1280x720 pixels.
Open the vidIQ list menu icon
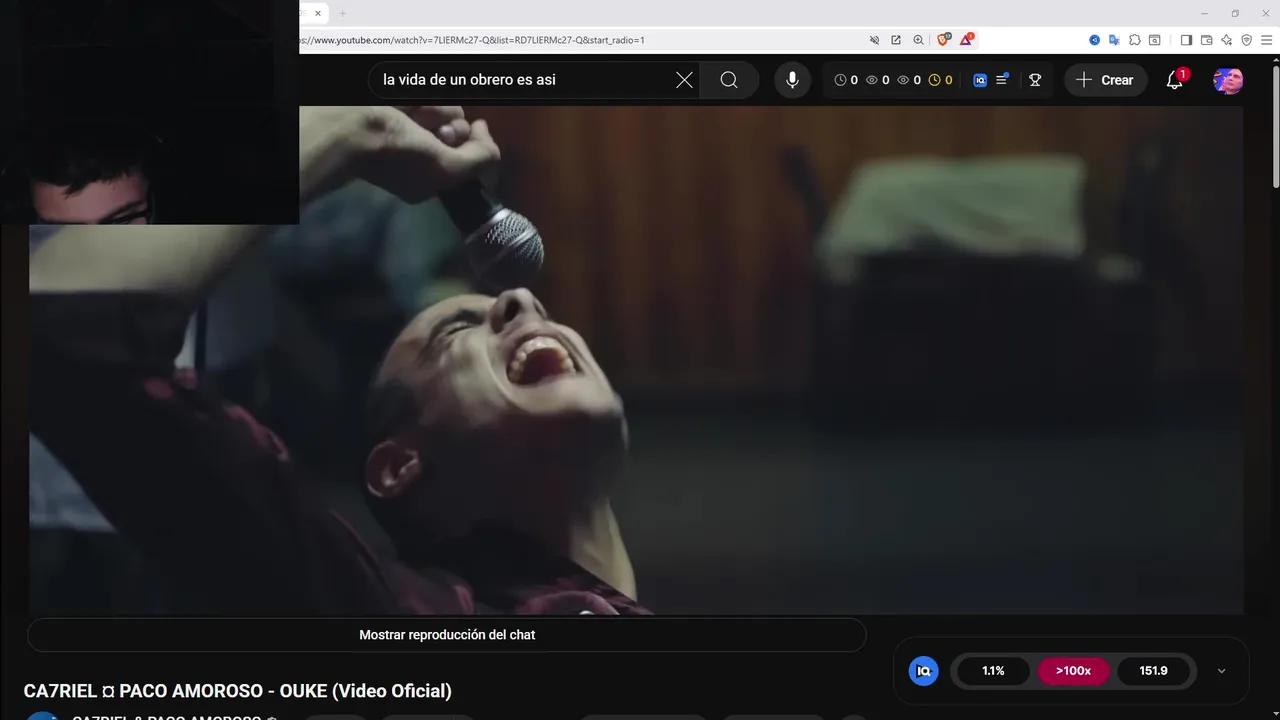pos(1001,80)
